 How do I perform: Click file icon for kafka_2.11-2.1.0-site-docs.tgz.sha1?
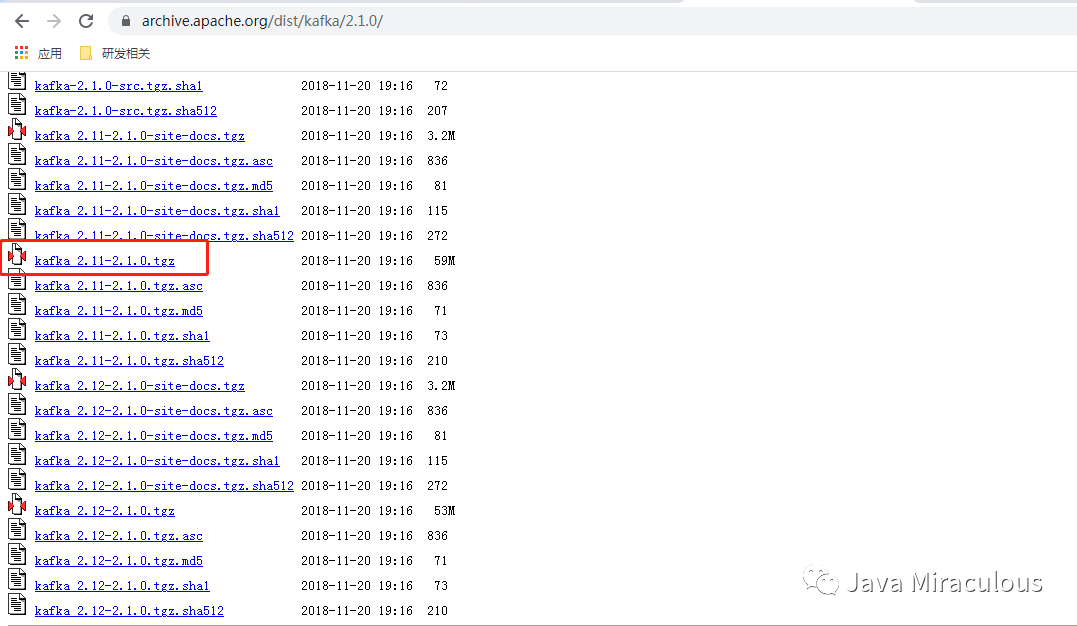click(x=17, y=205)
